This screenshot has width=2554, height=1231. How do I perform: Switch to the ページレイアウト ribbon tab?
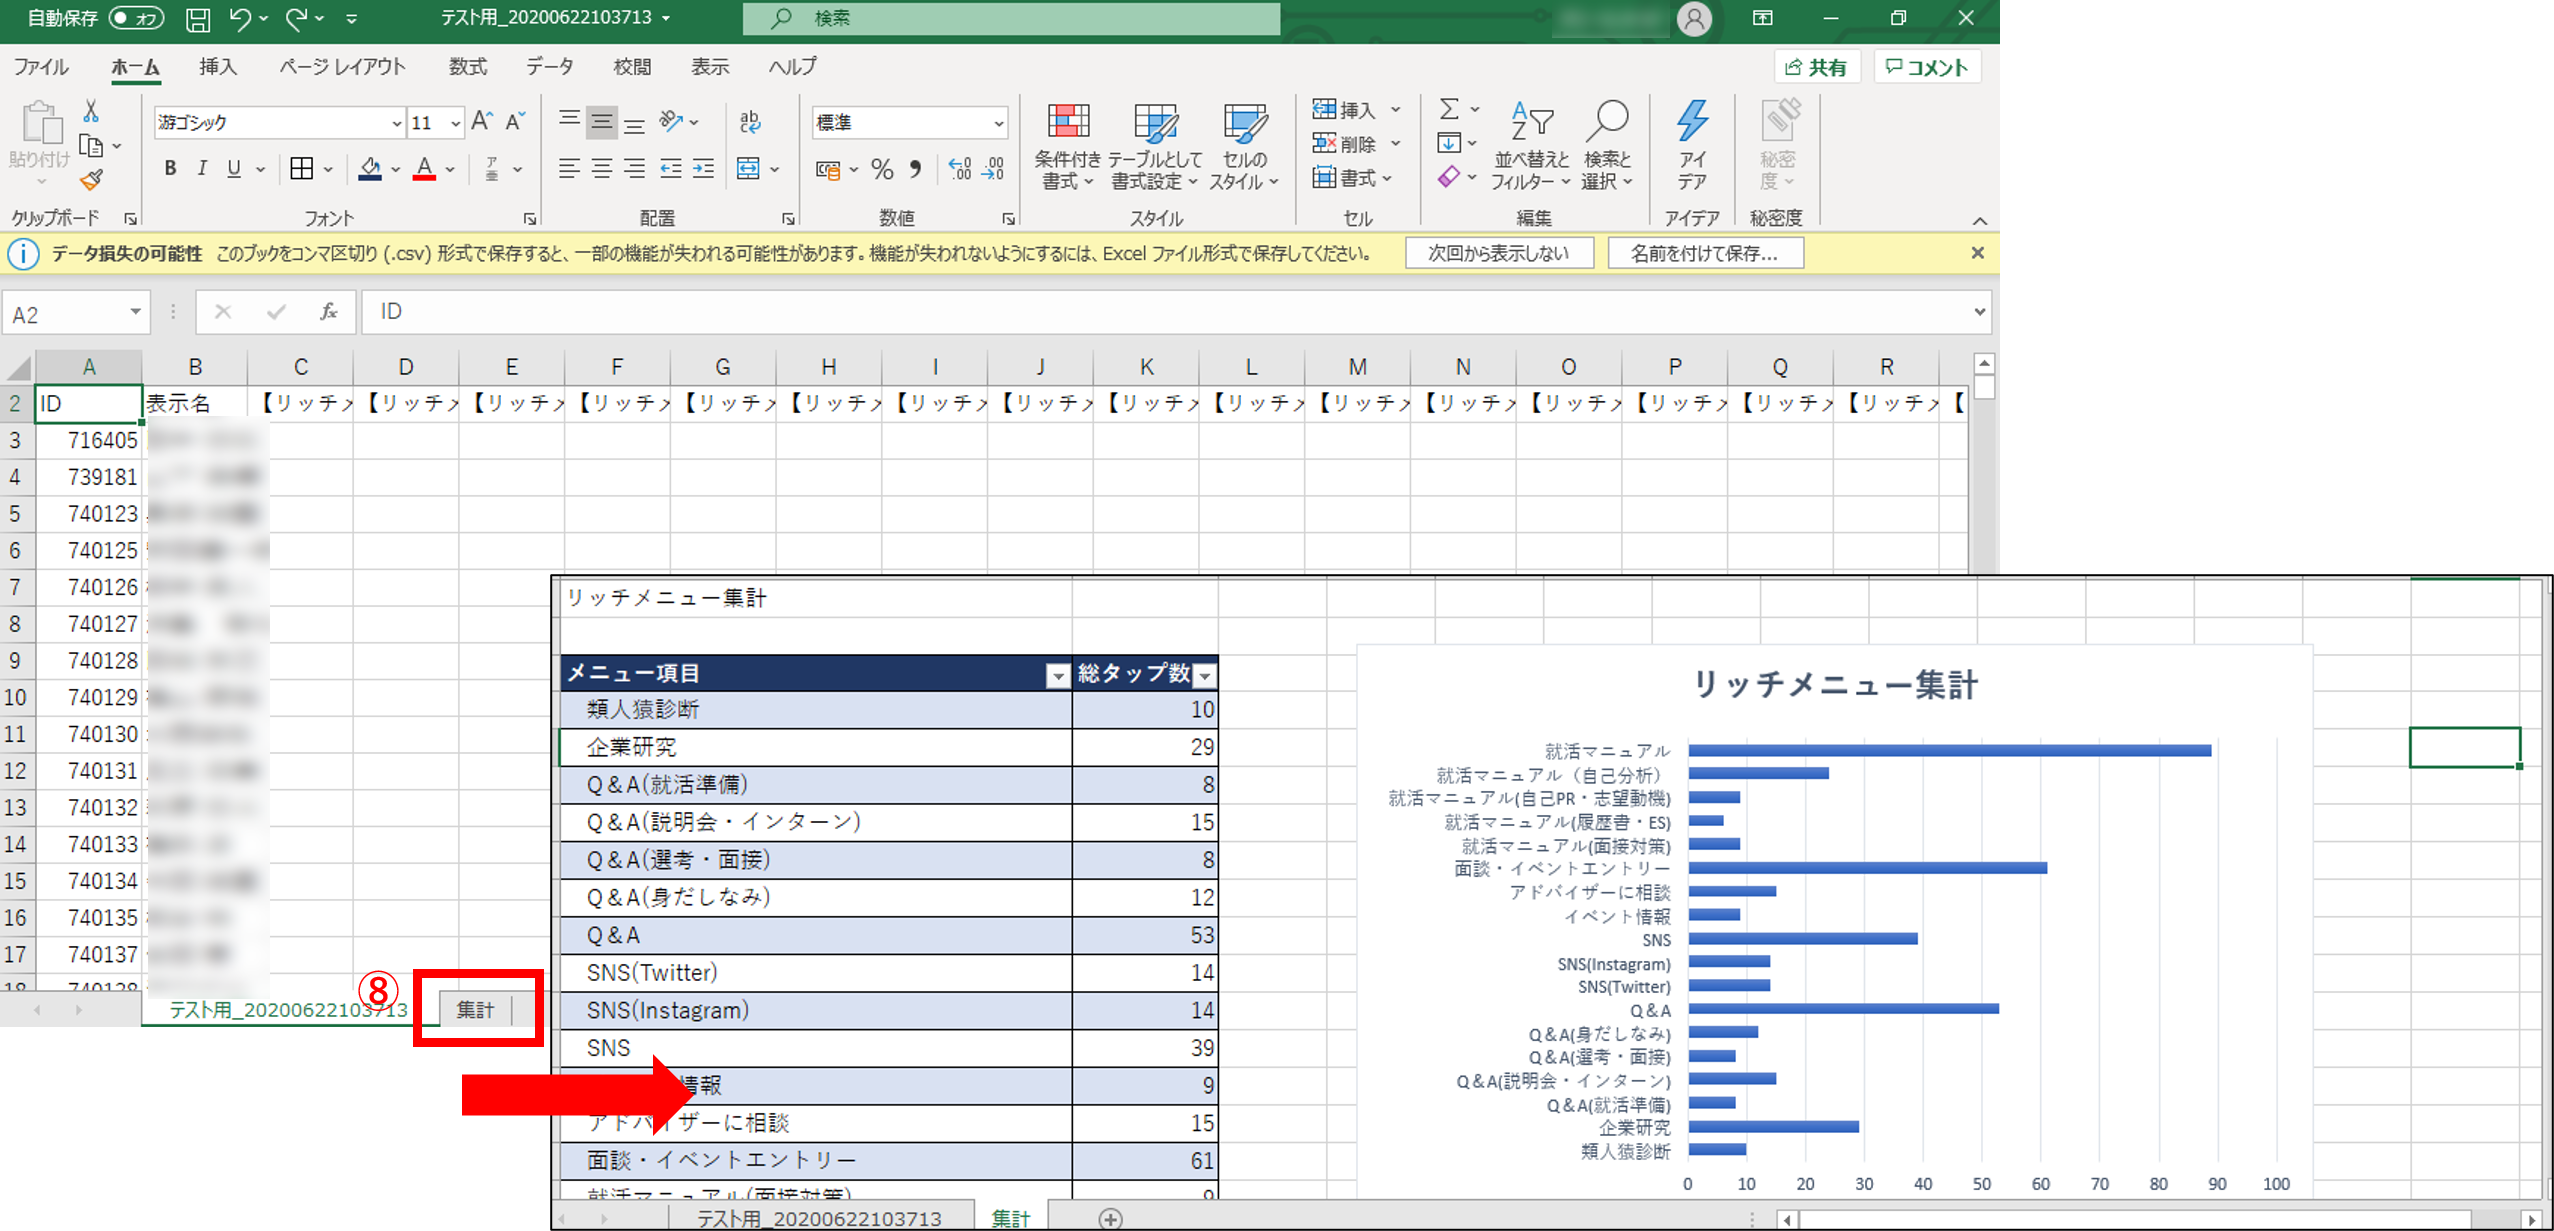tap(342, 67)
